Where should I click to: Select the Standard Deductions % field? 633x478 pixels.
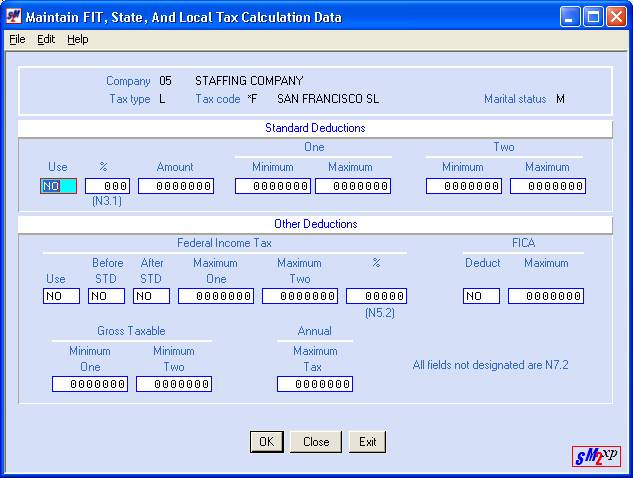pyautogui.click(x=107, y=186)
